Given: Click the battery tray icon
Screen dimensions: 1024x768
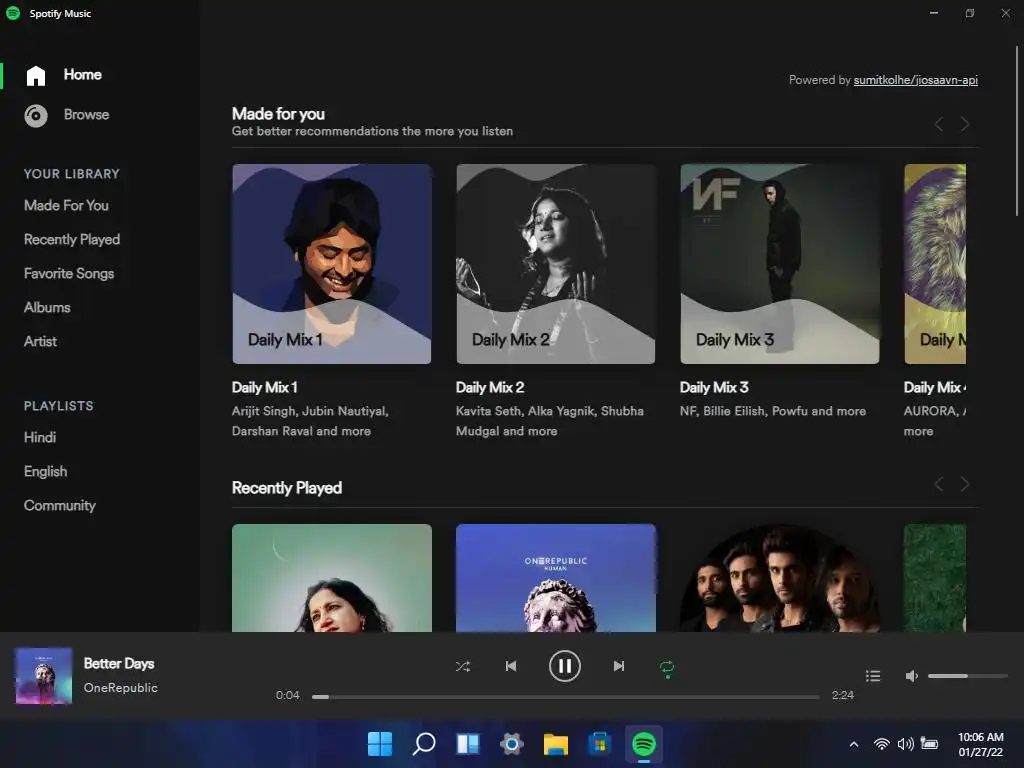Looking at the screenshot, I should 929,743.
